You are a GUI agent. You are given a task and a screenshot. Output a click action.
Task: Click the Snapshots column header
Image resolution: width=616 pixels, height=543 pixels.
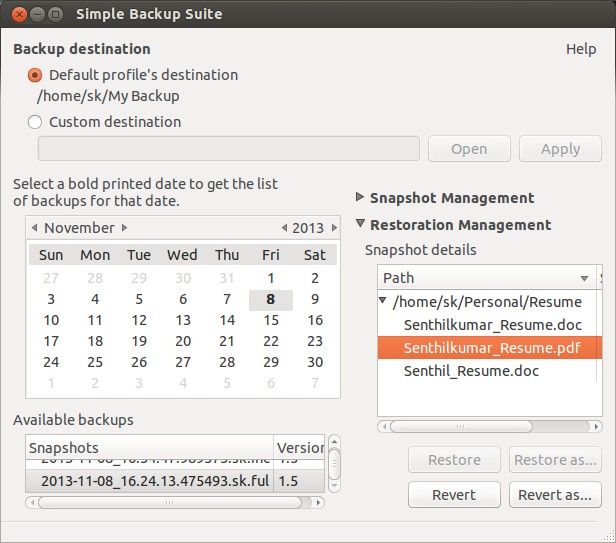click(150, 447)
